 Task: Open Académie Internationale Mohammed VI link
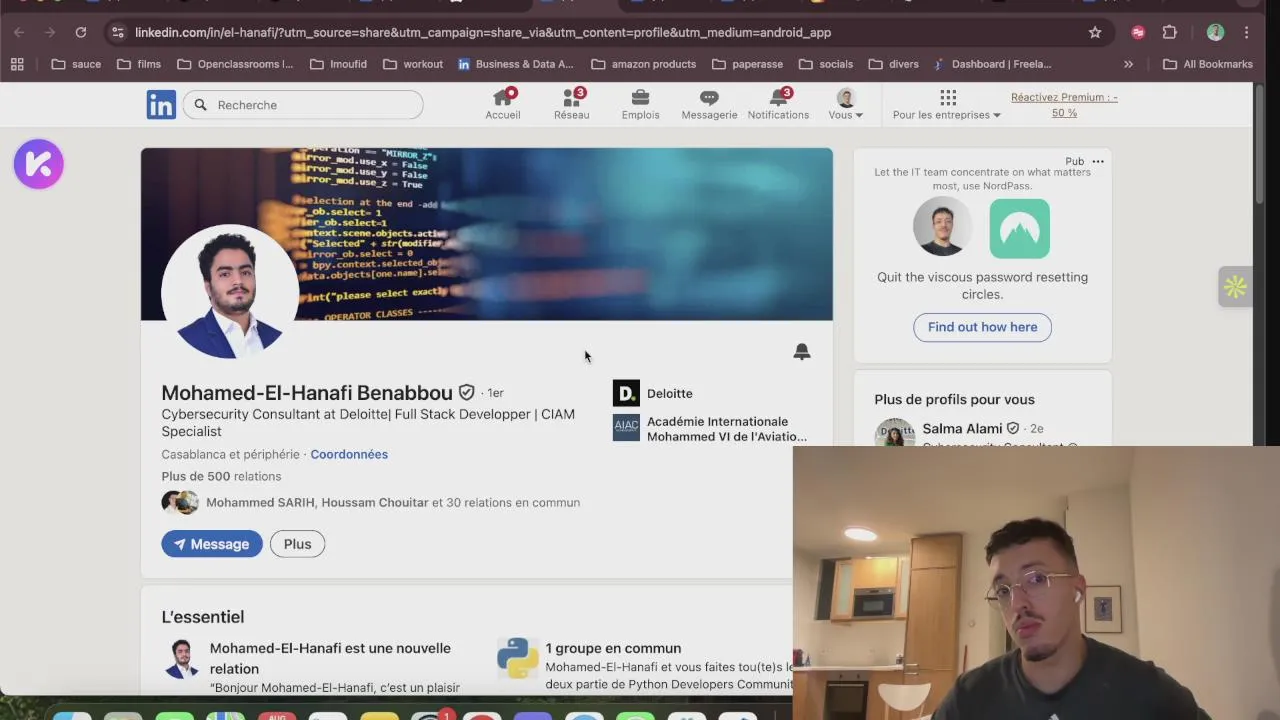(x=711, y=429)
